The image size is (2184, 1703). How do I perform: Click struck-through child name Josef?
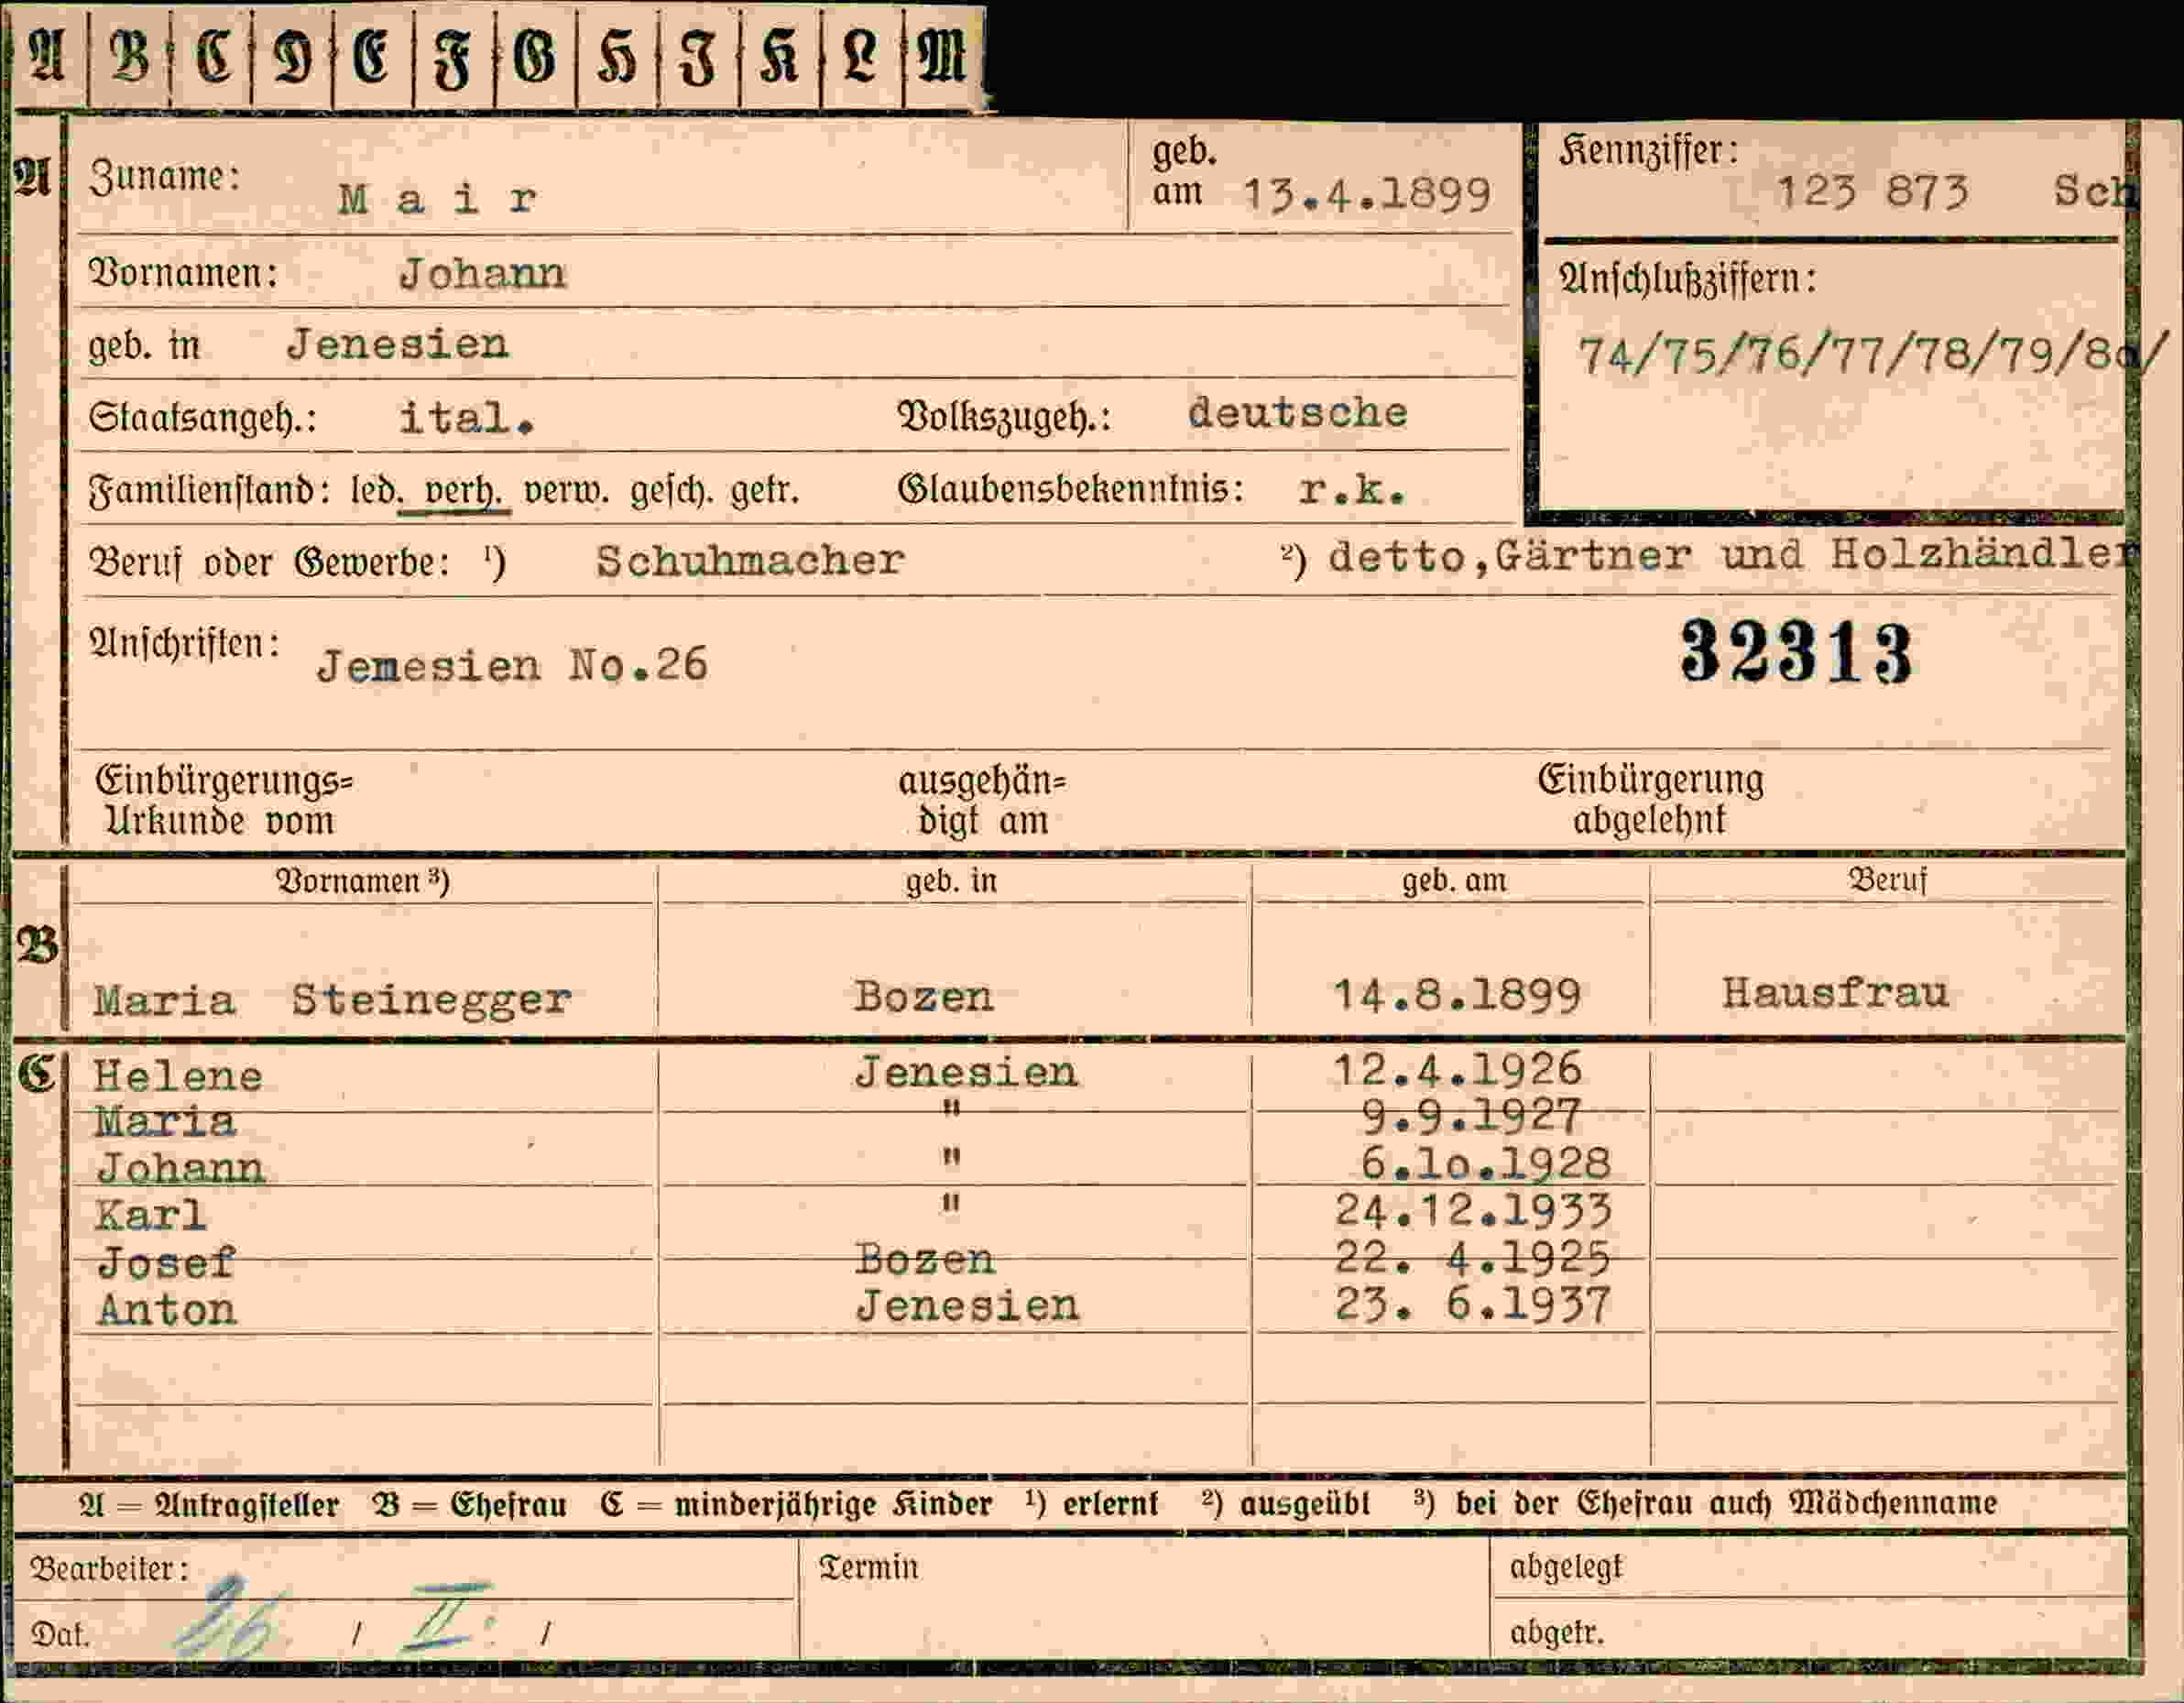tap(166, 1262)
